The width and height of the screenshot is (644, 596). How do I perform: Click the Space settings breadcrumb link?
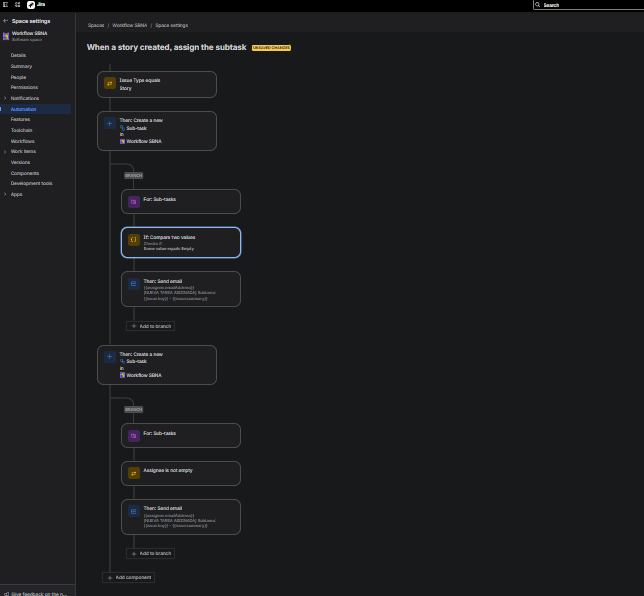coord(171,25)
